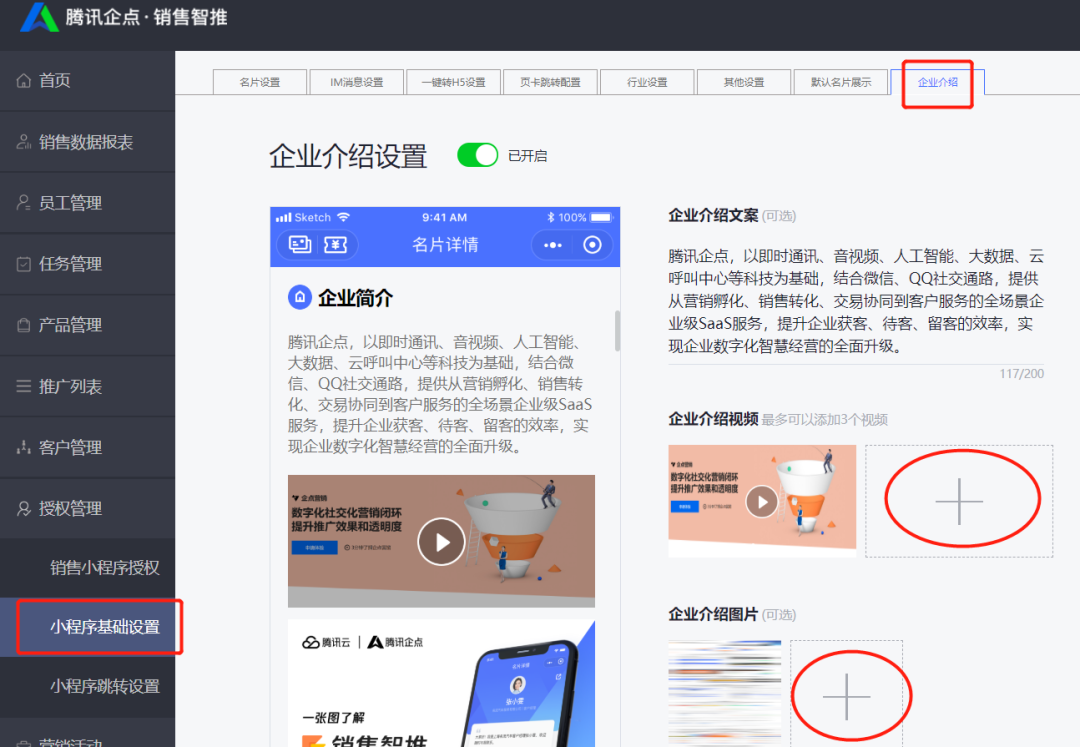1080x747 pixels.
Task: Open the 一键转H5设置 tab
Action: click(453, 82)
